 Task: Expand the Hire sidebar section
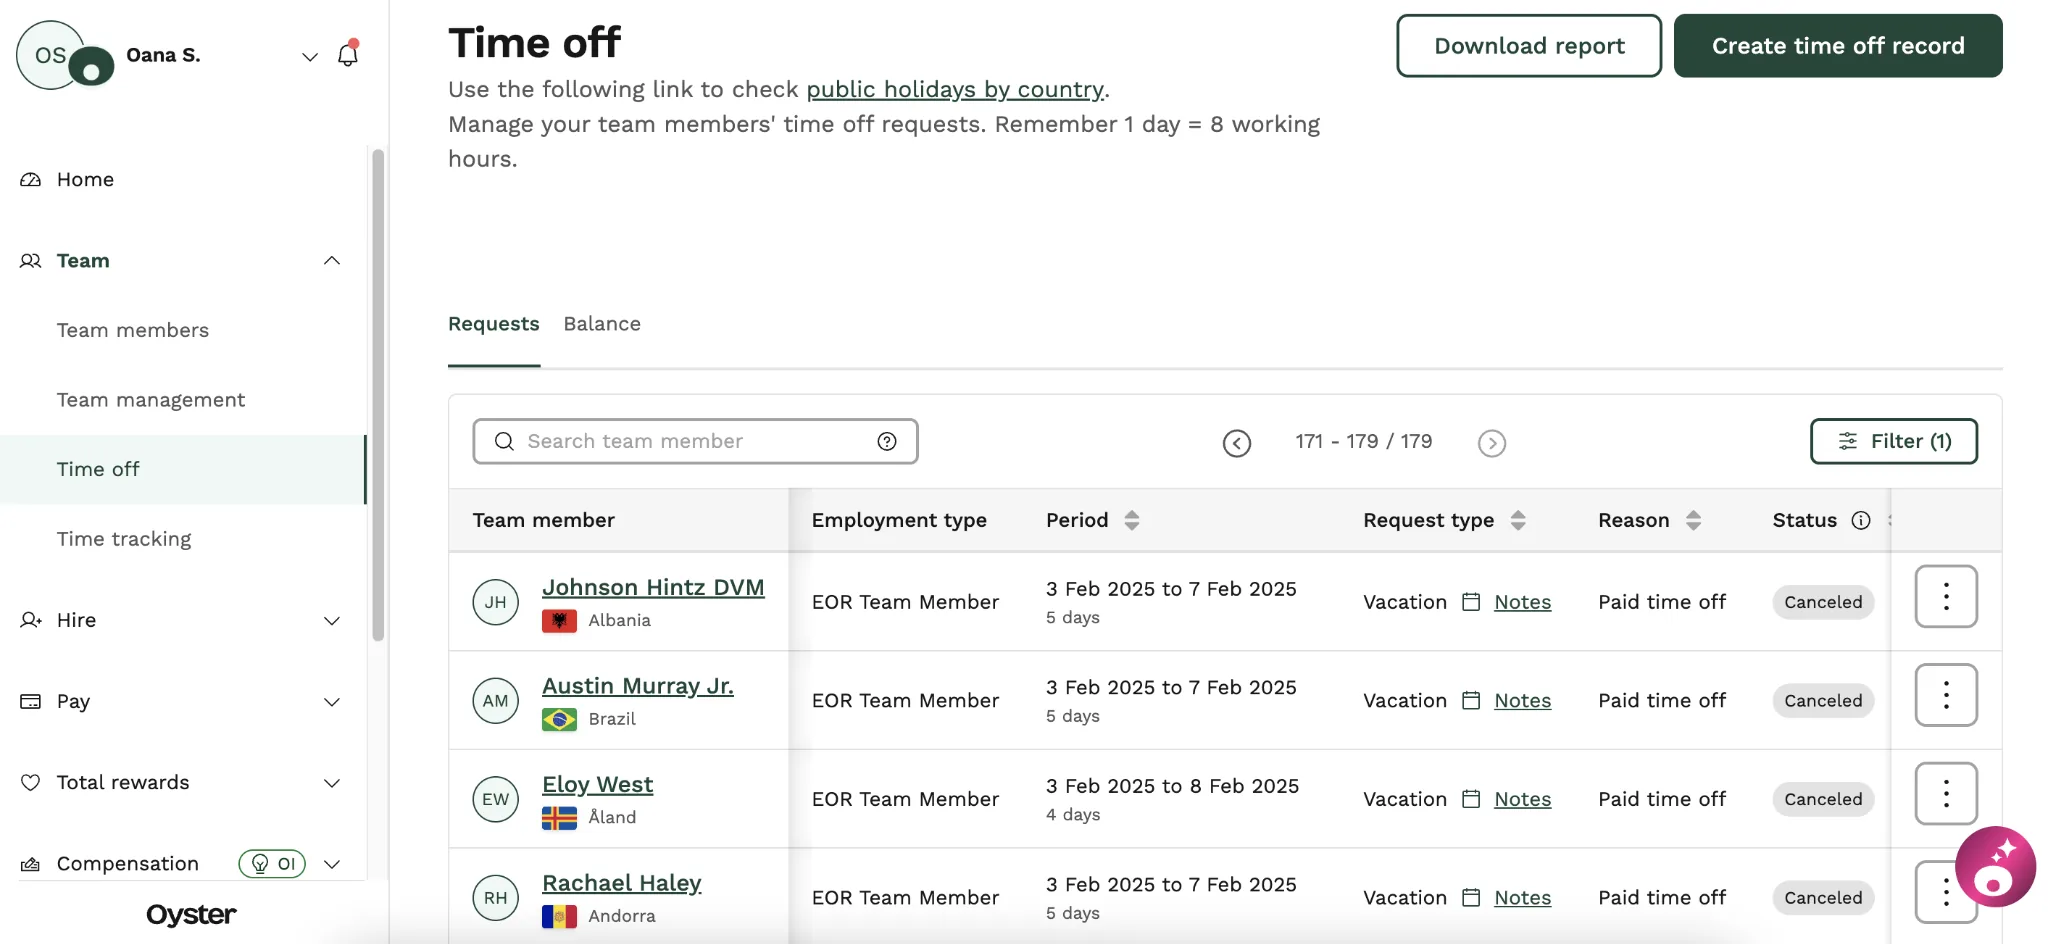(332, 621)
